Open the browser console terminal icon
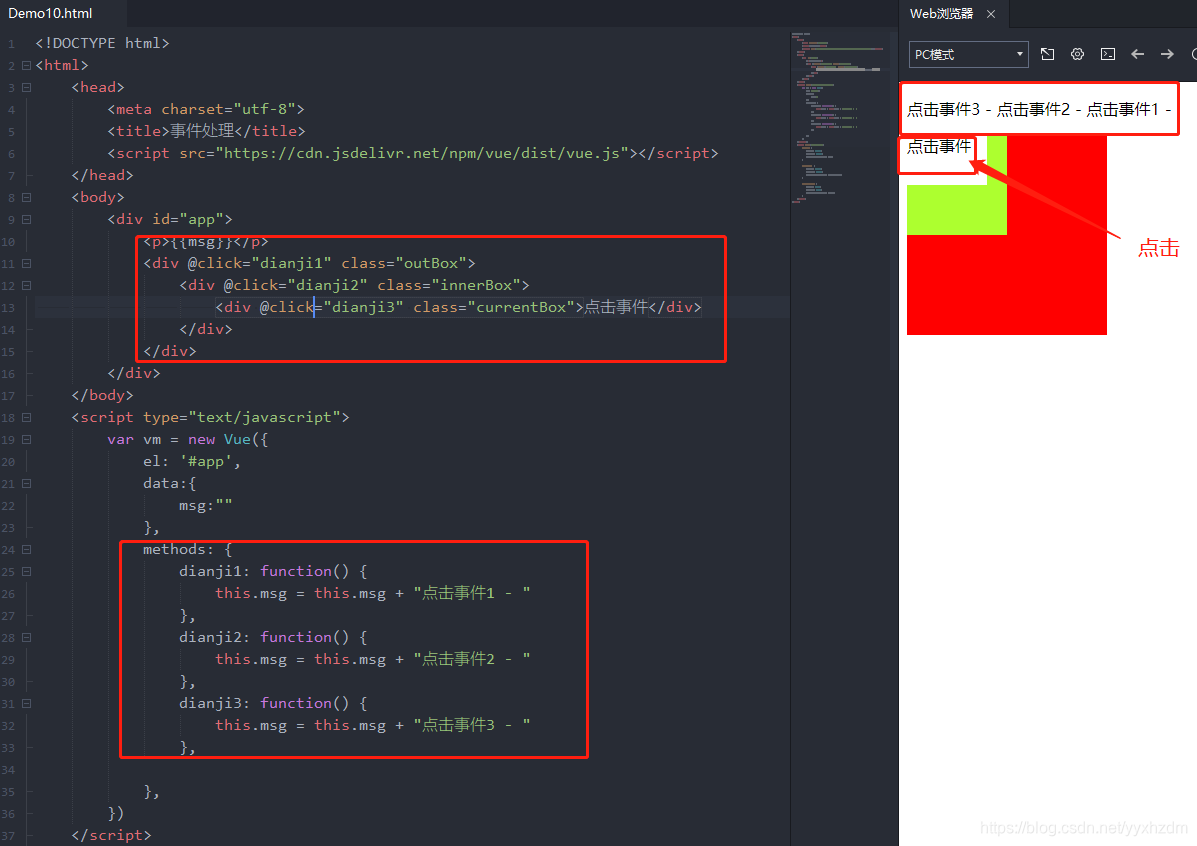Viewport: 1197px width, 846px height. point(1108,54)
